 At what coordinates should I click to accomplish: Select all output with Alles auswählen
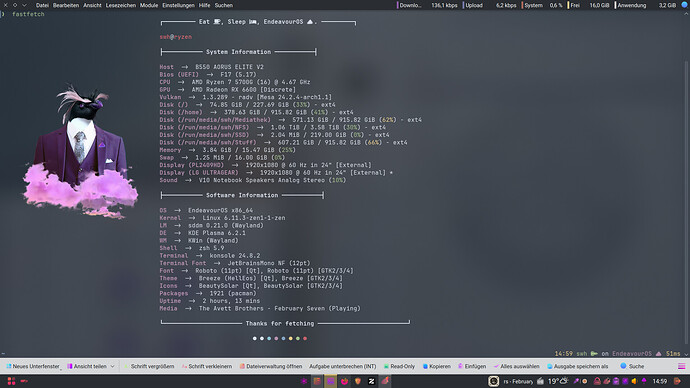tap(516, 366)
